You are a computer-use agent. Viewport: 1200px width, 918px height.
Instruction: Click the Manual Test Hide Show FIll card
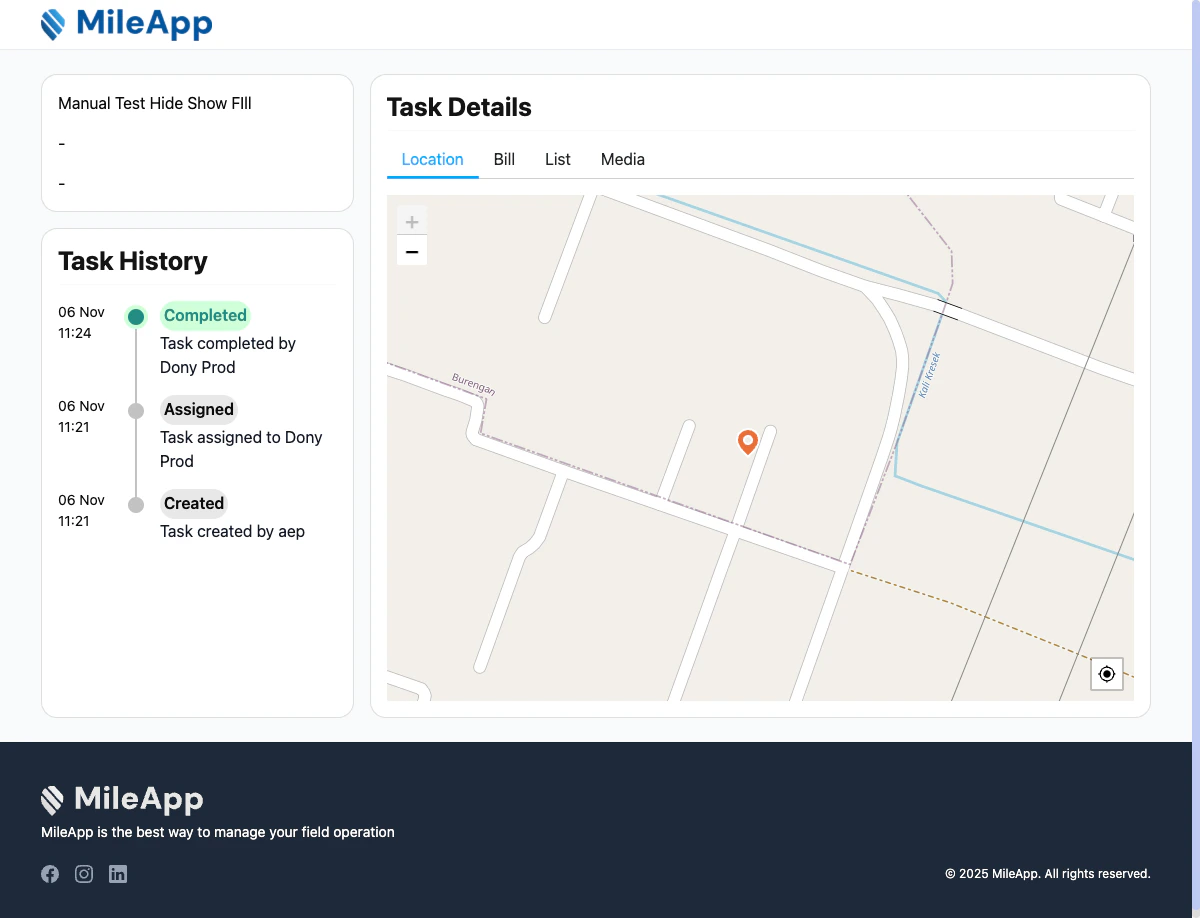[x=196, y=142]
